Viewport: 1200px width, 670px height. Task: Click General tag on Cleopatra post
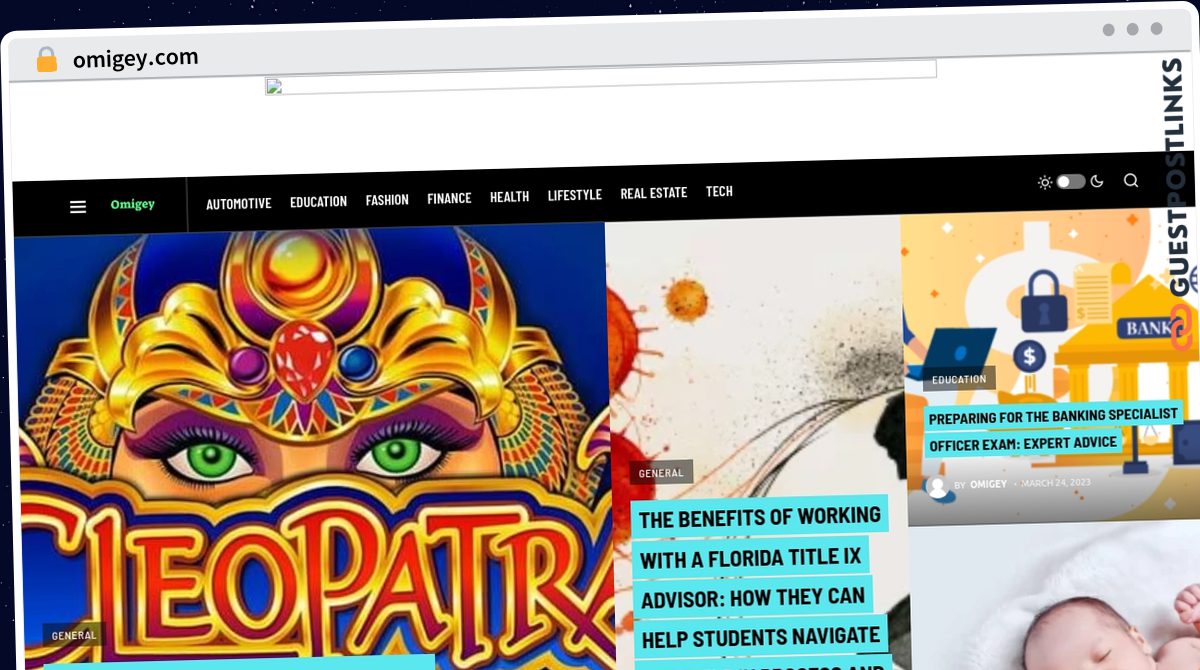click(x=74, y=635)
